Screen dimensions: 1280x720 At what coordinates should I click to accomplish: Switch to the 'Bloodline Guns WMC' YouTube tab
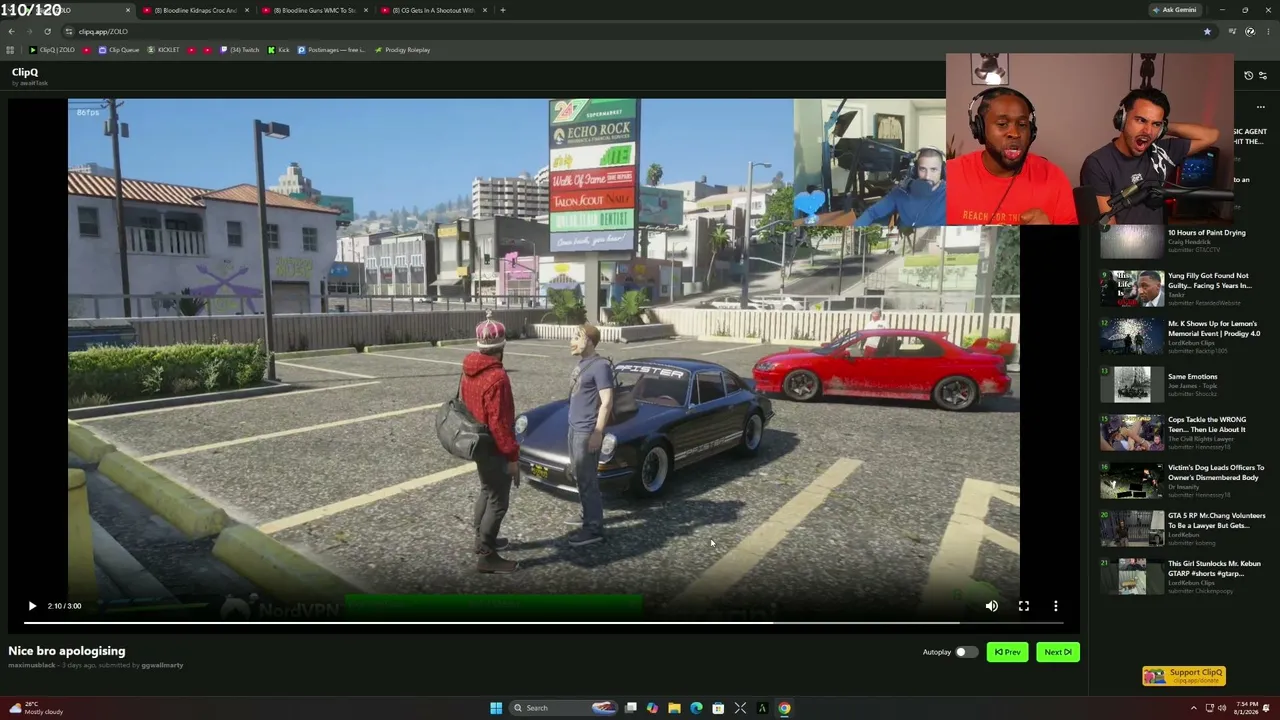tap(316, 10)
